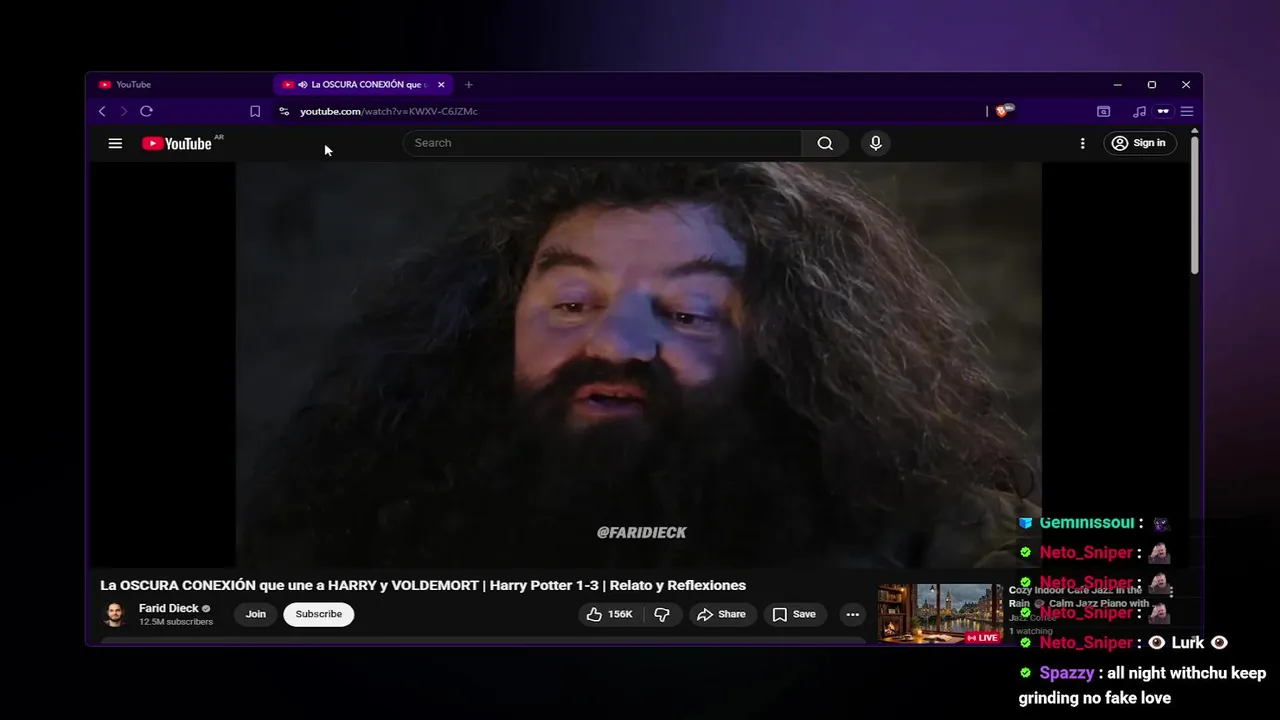
Task: Click the Farid Dieck channel avatar
Action: click(x=115, y=614)
